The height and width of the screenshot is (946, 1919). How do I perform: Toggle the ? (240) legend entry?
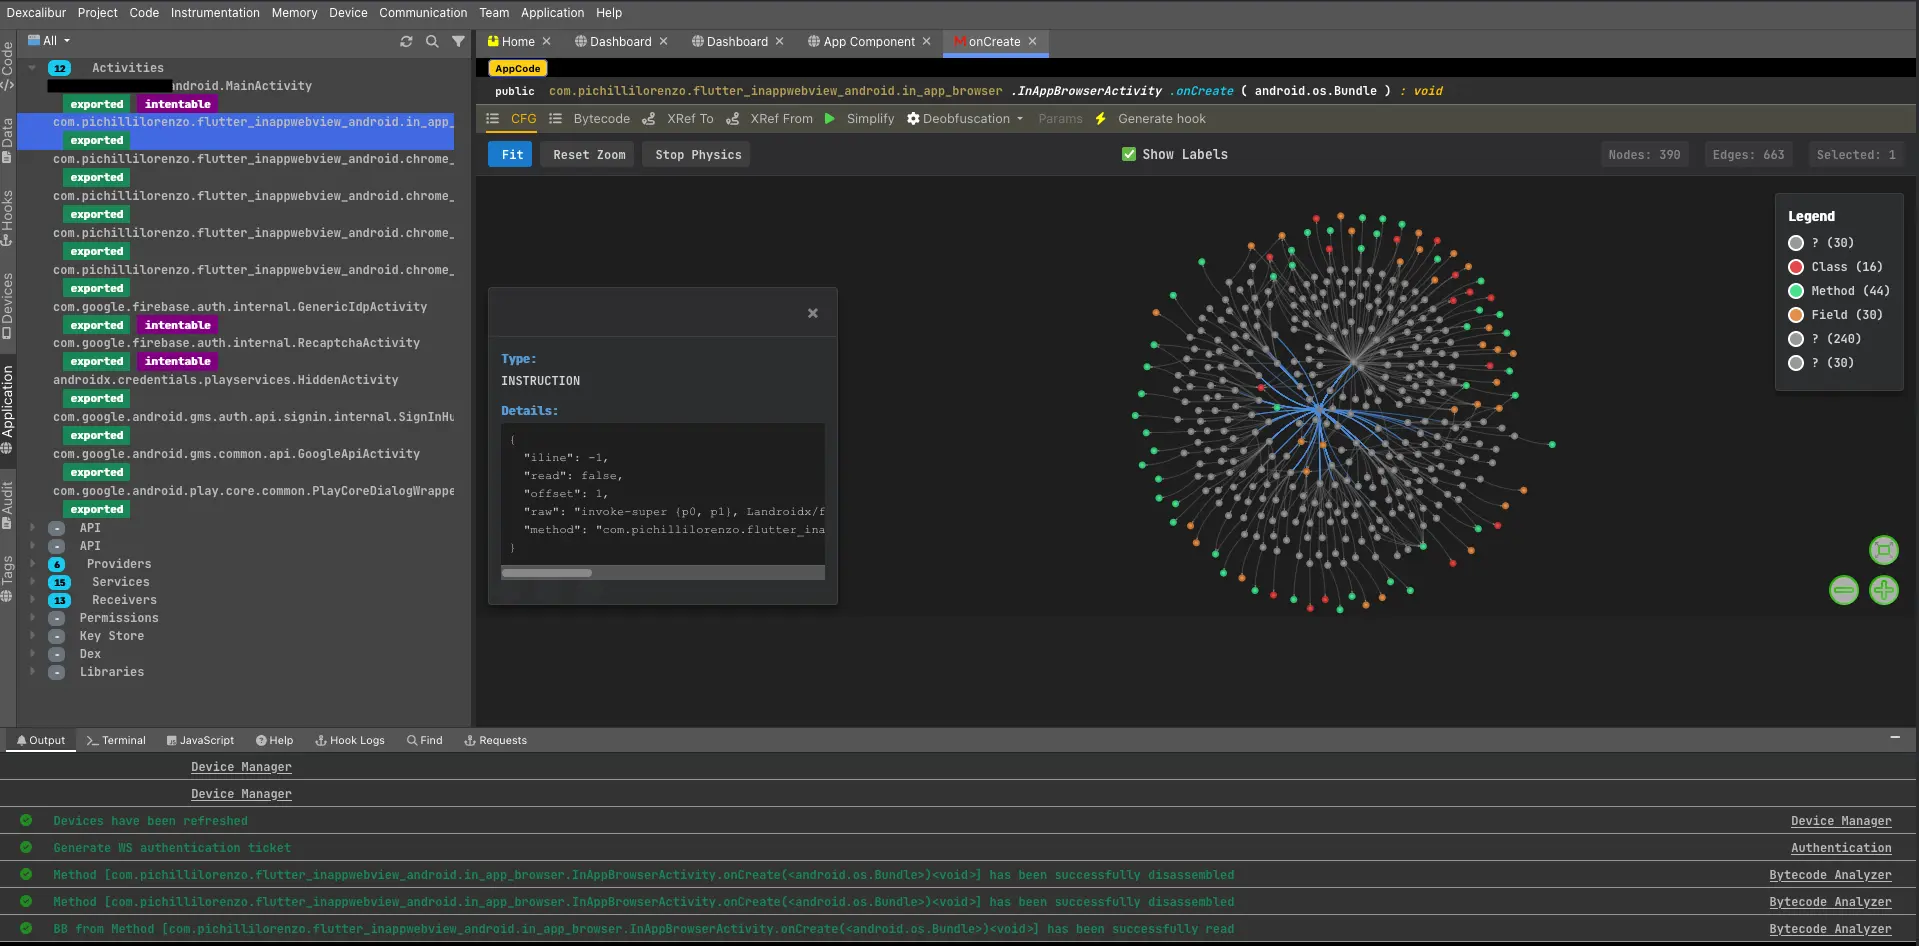coord(1825,339)
